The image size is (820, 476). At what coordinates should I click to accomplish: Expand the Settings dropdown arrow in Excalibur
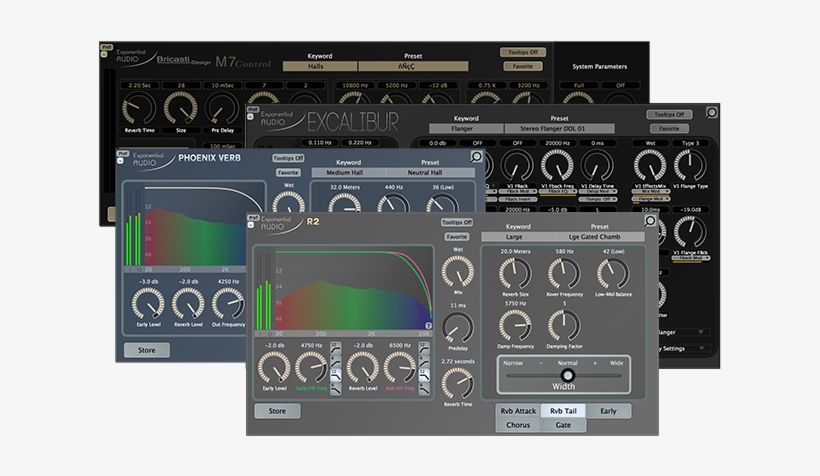[x=701, y=348]
